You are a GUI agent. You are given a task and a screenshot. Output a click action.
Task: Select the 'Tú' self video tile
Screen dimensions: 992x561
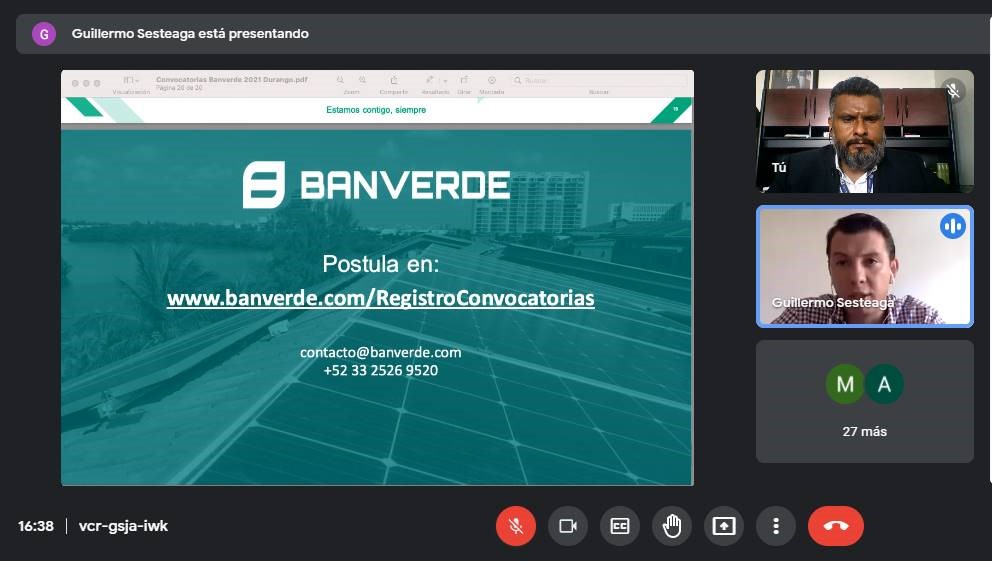tap(864, 131)
